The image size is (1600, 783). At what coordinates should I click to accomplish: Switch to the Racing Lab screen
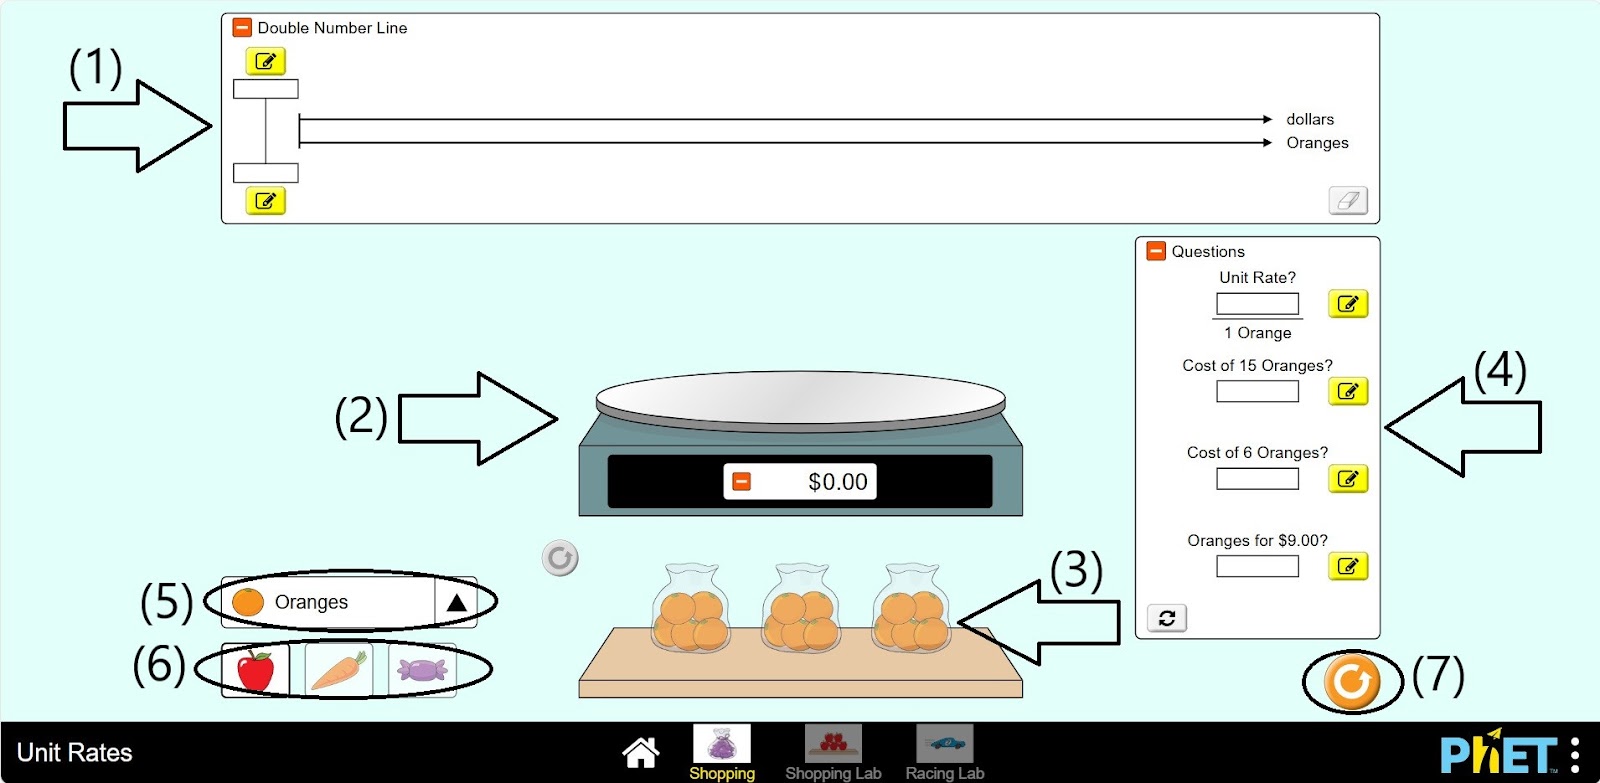click(944, 752)
